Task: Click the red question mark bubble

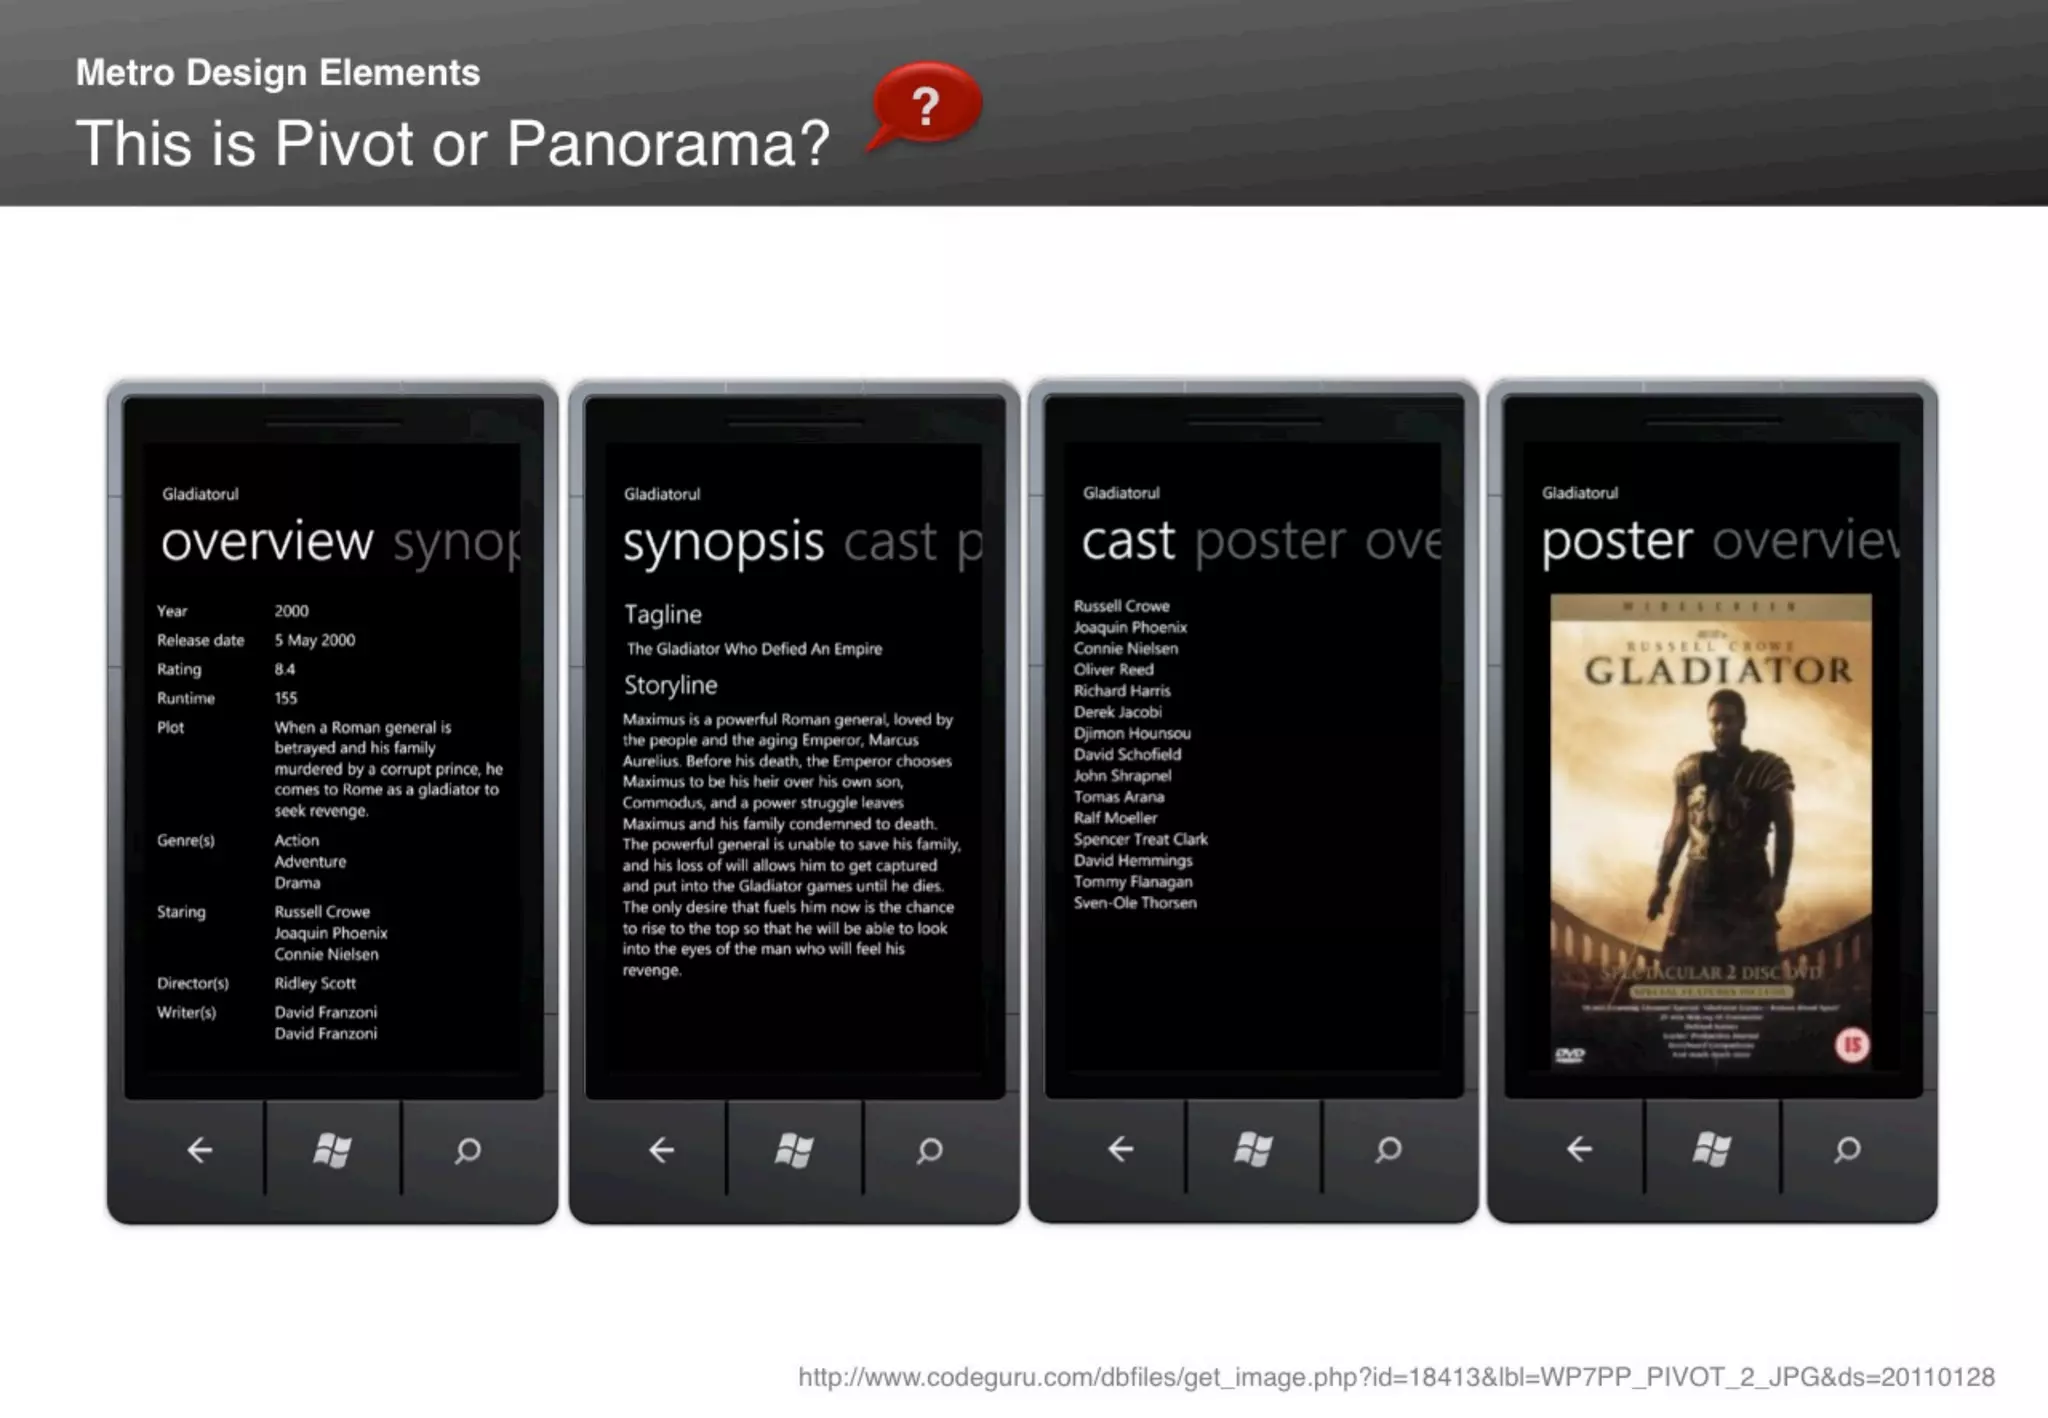Action: pos(927,104)
